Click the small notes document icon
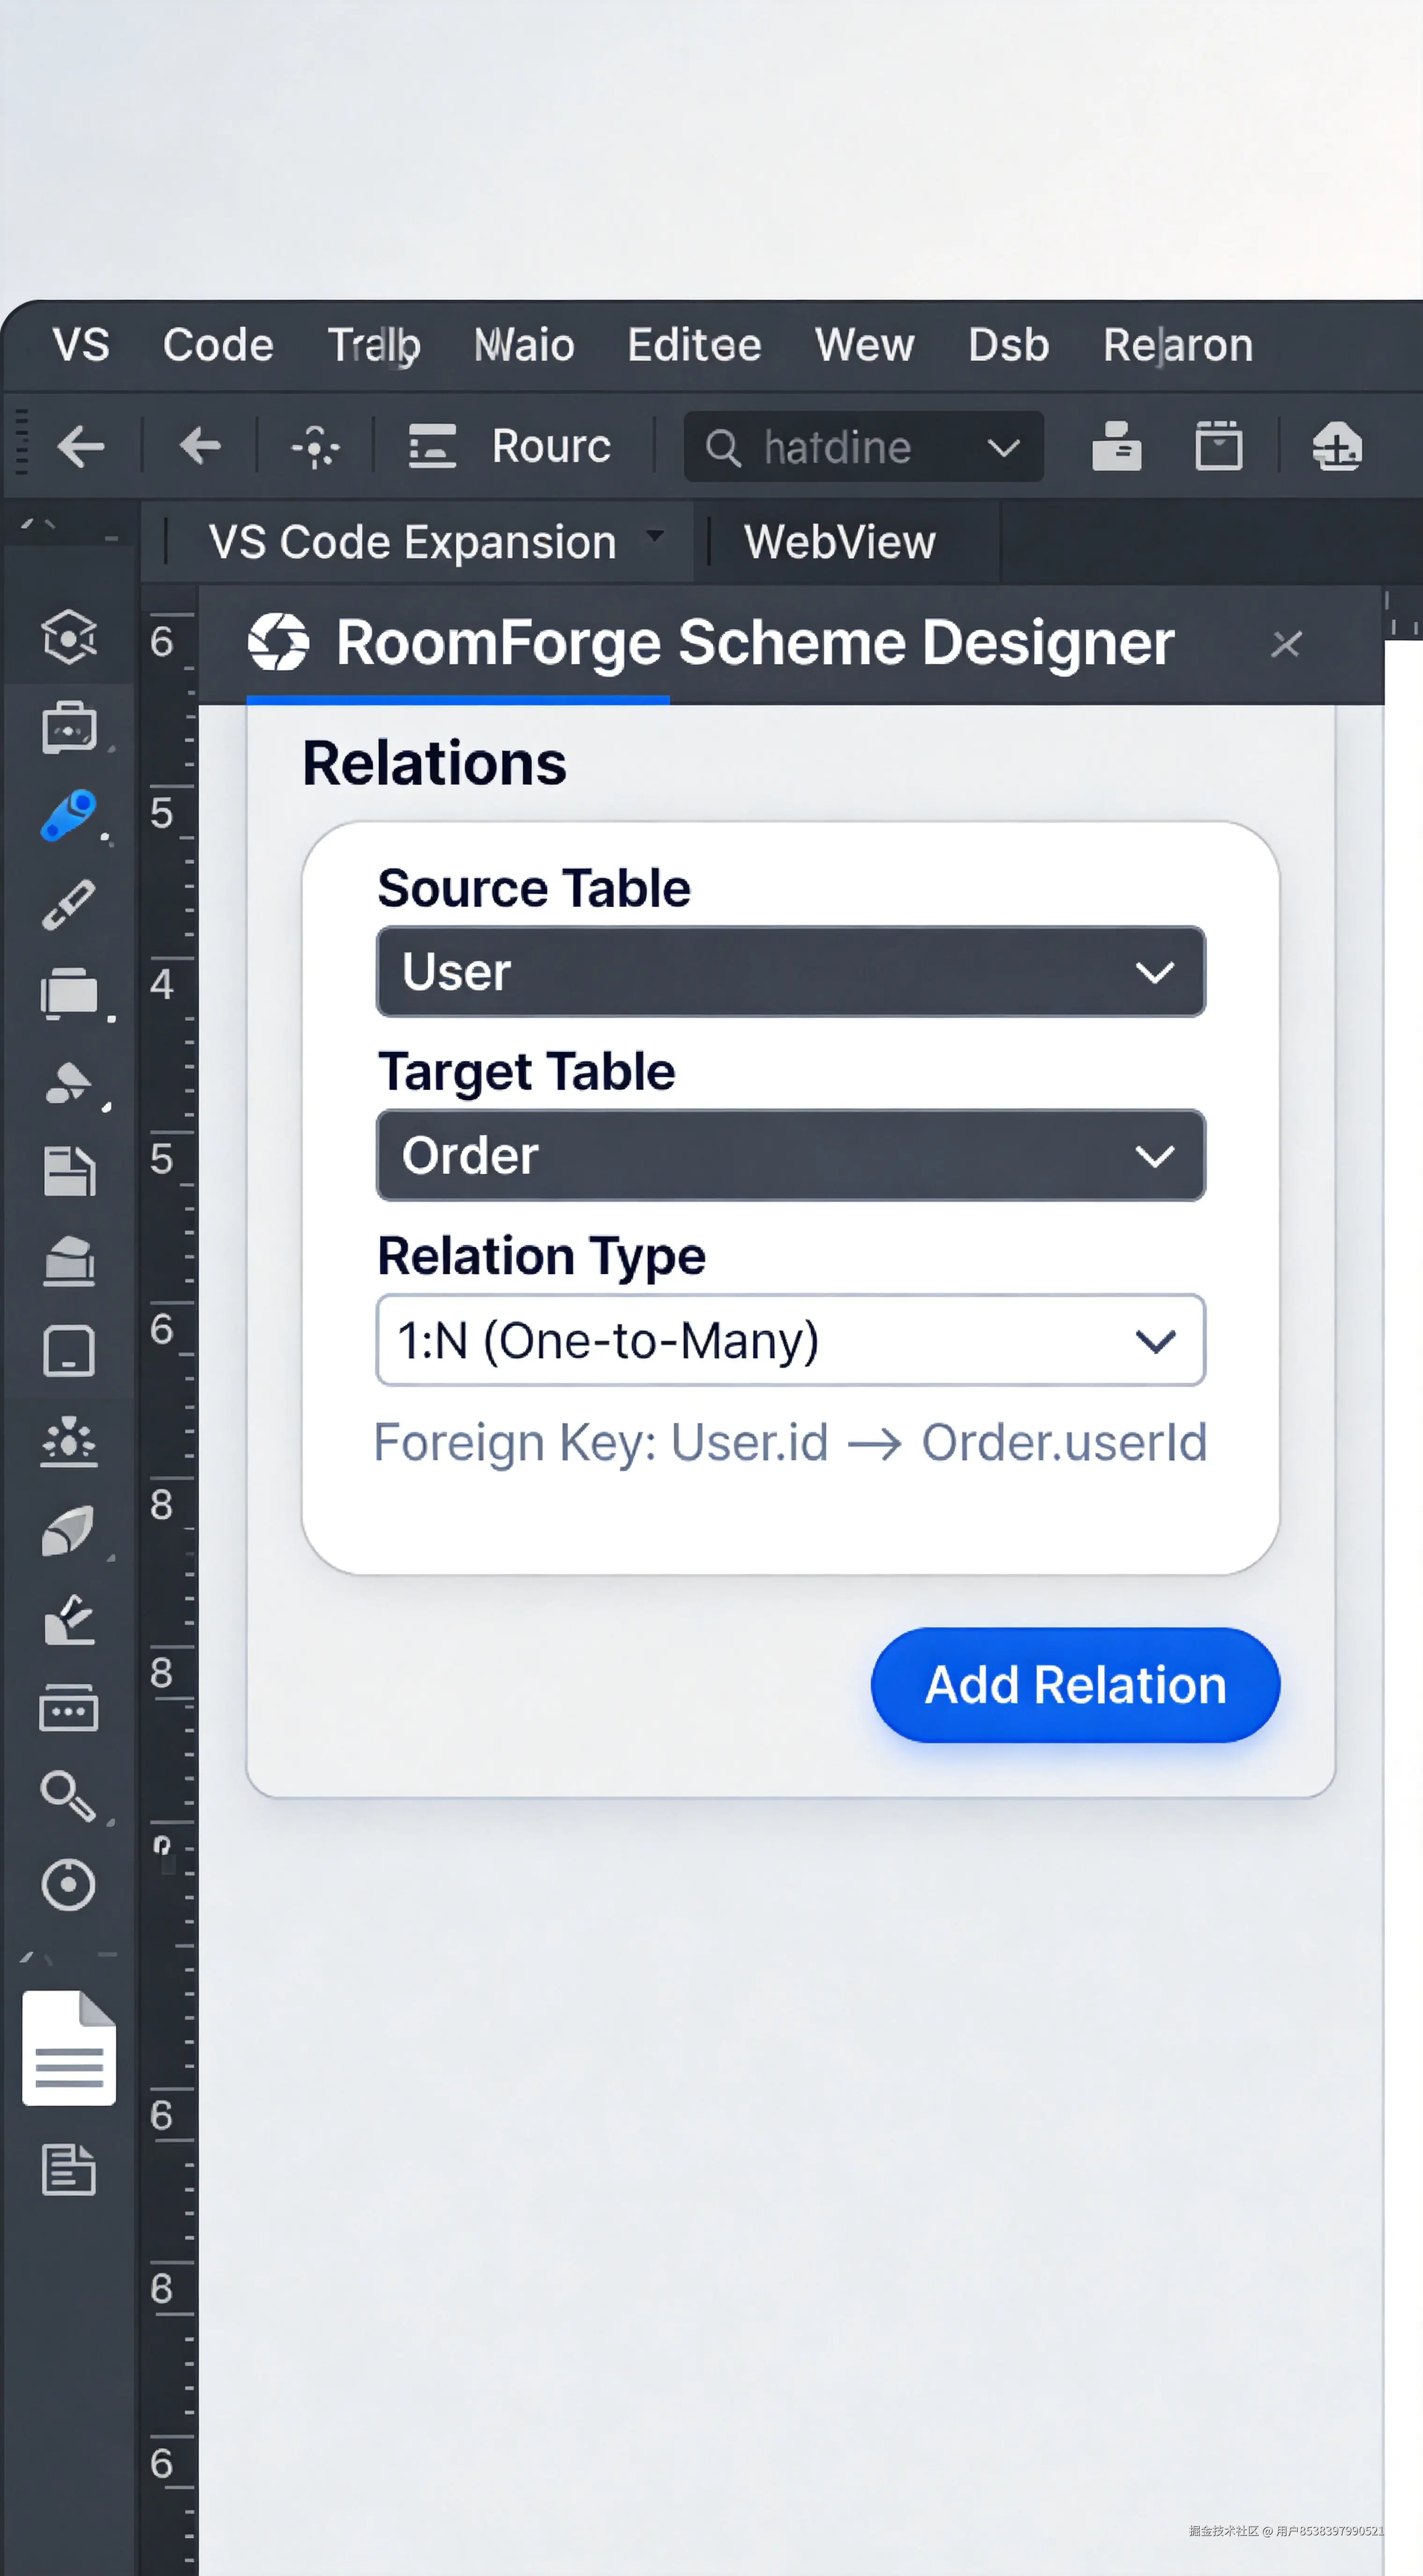The height and width of the screenshot is (2576, 1423). pyautogui.click(x=69, y=2170)
